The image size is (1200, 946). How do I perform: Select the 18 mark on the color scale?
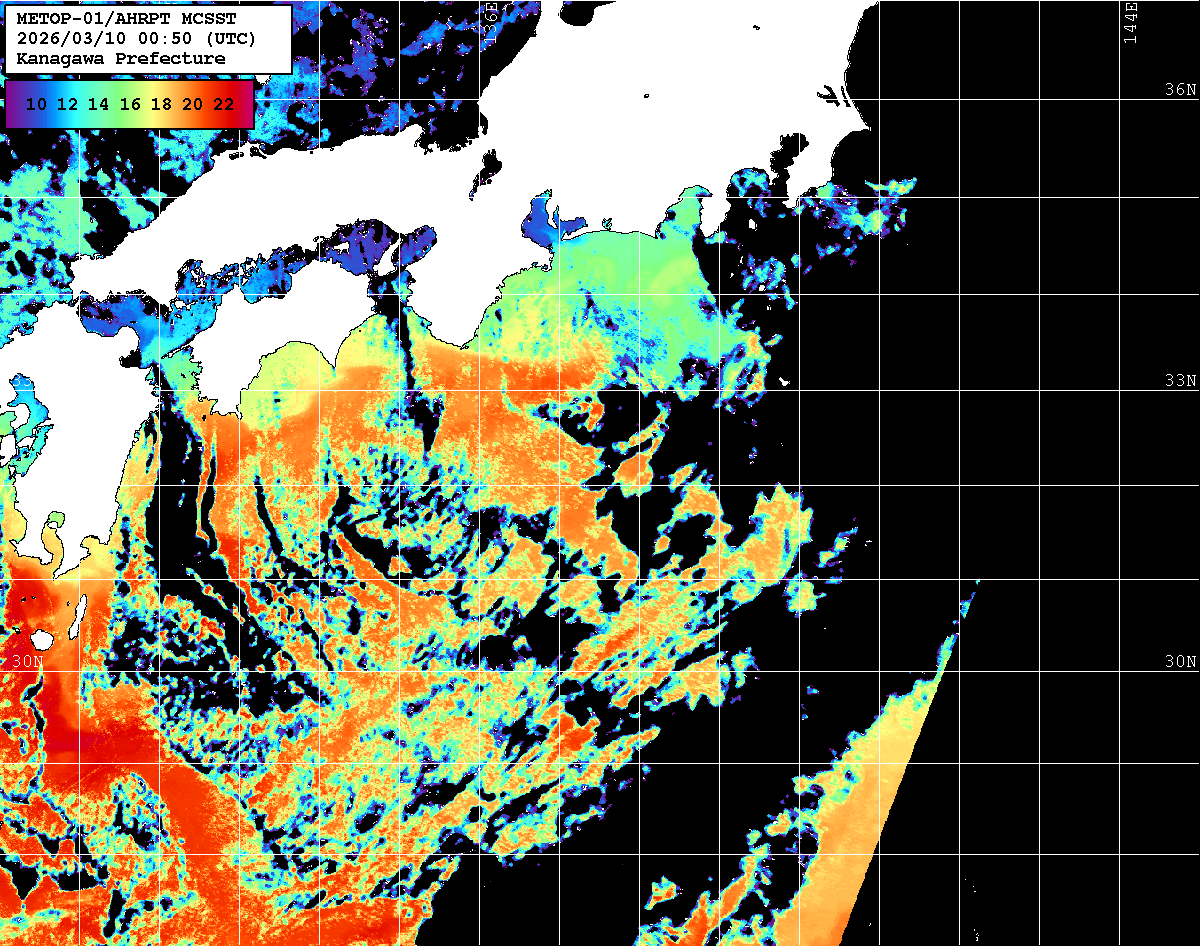(x=161, y=104)
